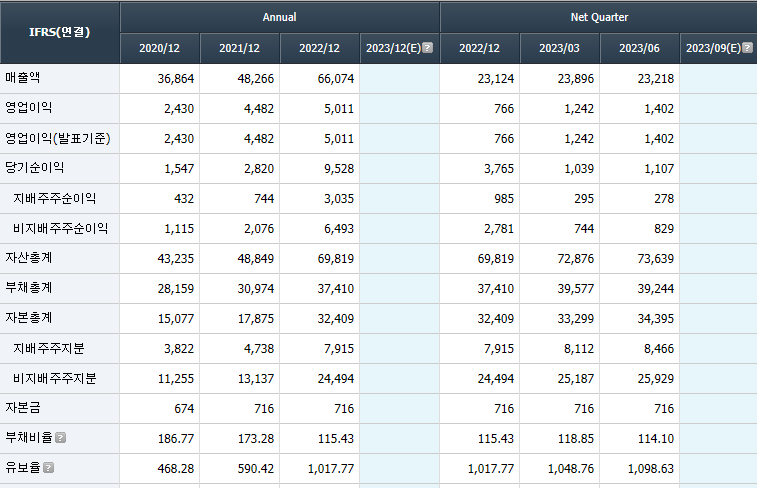This screenshot has width=757, height=488.
Task: Open the 유보율 help question-mark icon
Action: [48, 468]
